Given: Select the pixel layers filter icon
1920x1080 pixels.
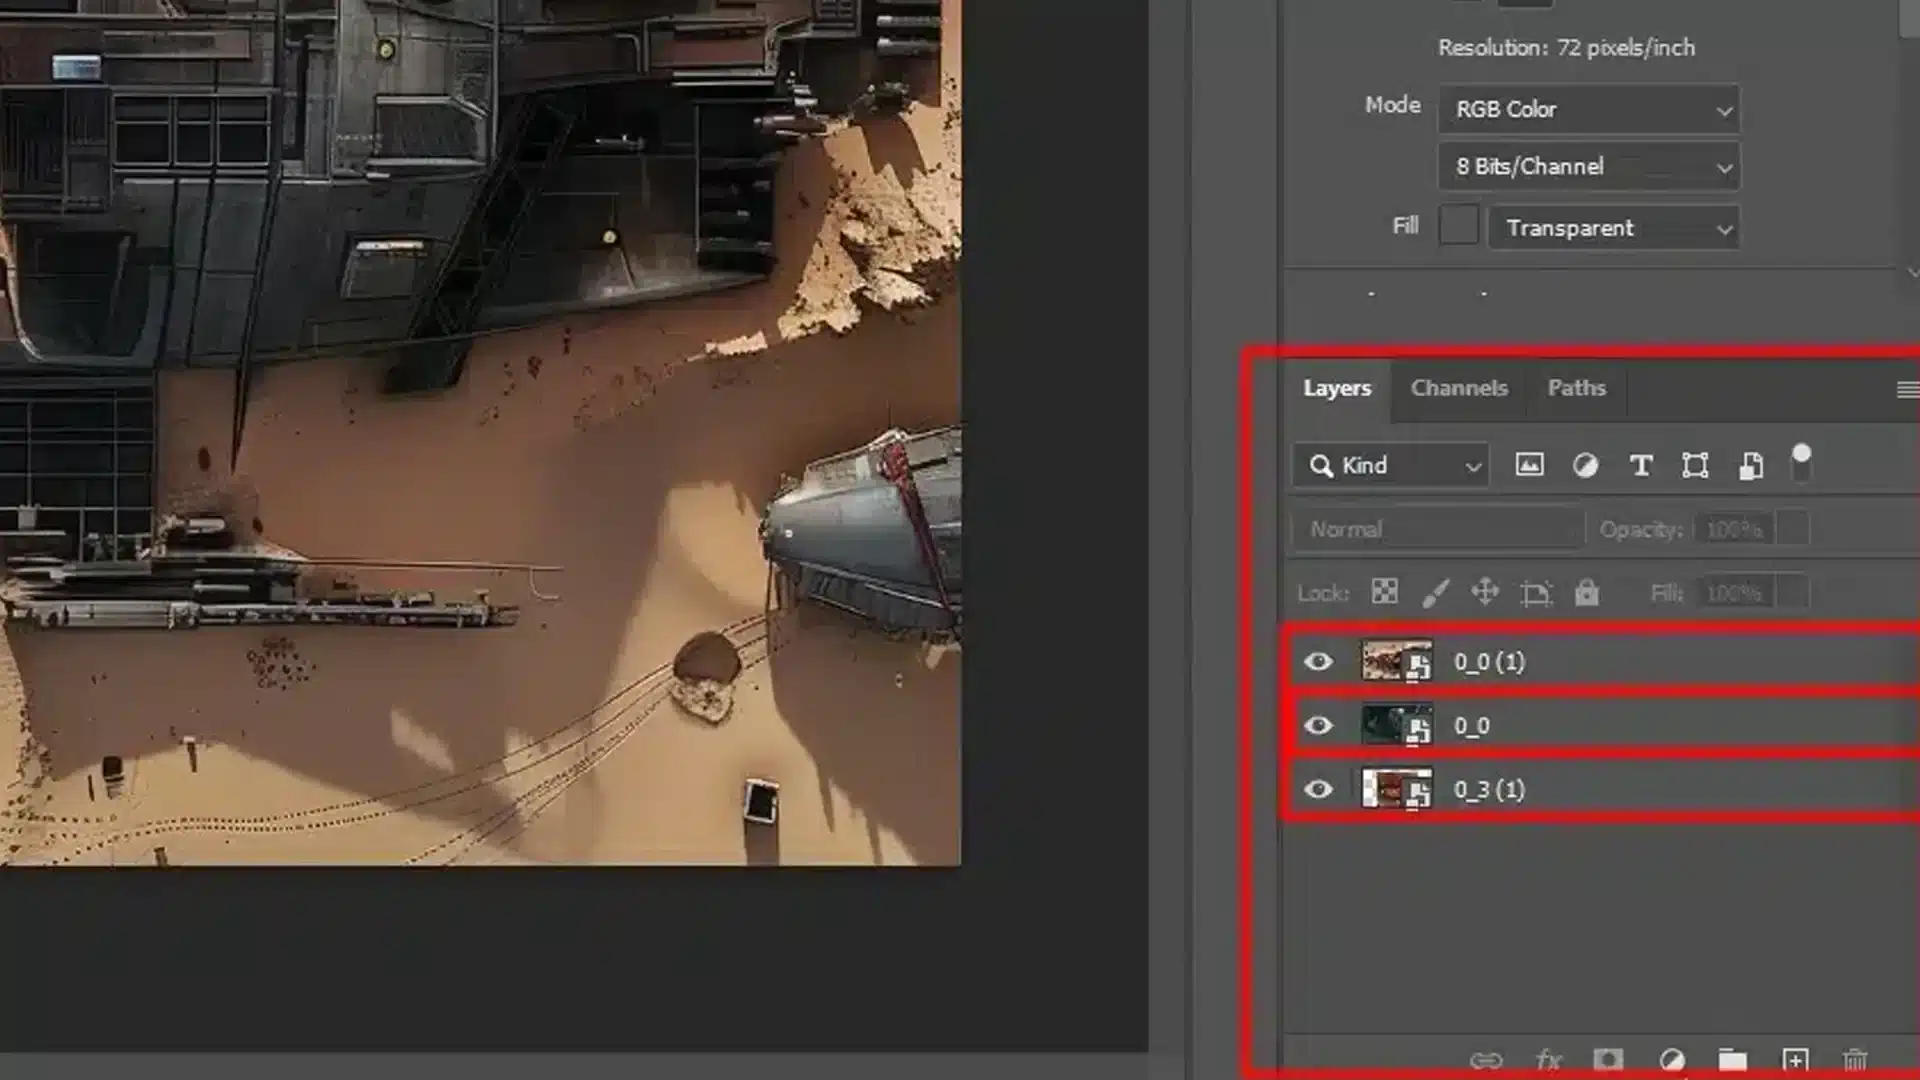Looking at the screenshot, I should [x=1530, y=465].
